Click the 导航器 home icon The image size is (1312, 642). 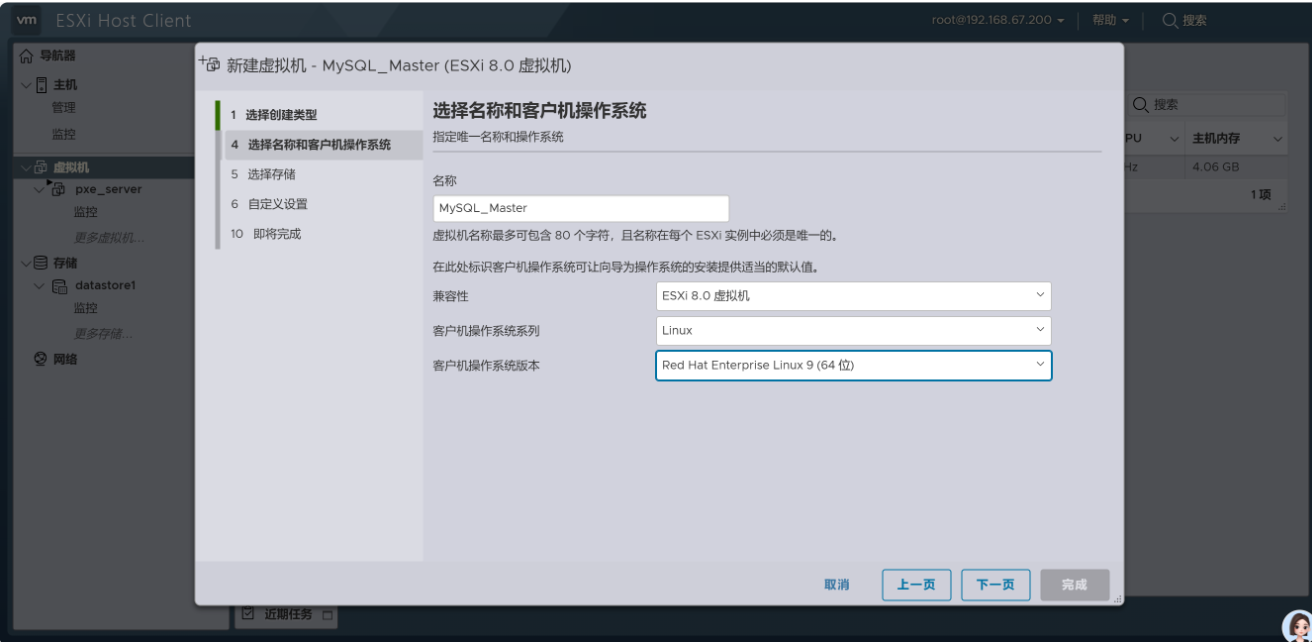(x=26, y=56)
